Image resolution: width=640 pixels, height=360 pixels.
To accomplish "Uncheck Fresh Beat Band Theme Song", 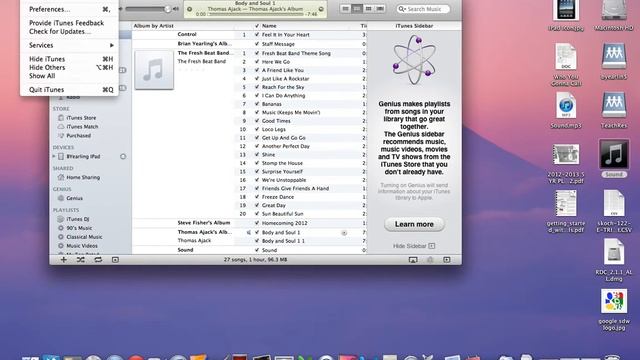I will click(257, 53).
